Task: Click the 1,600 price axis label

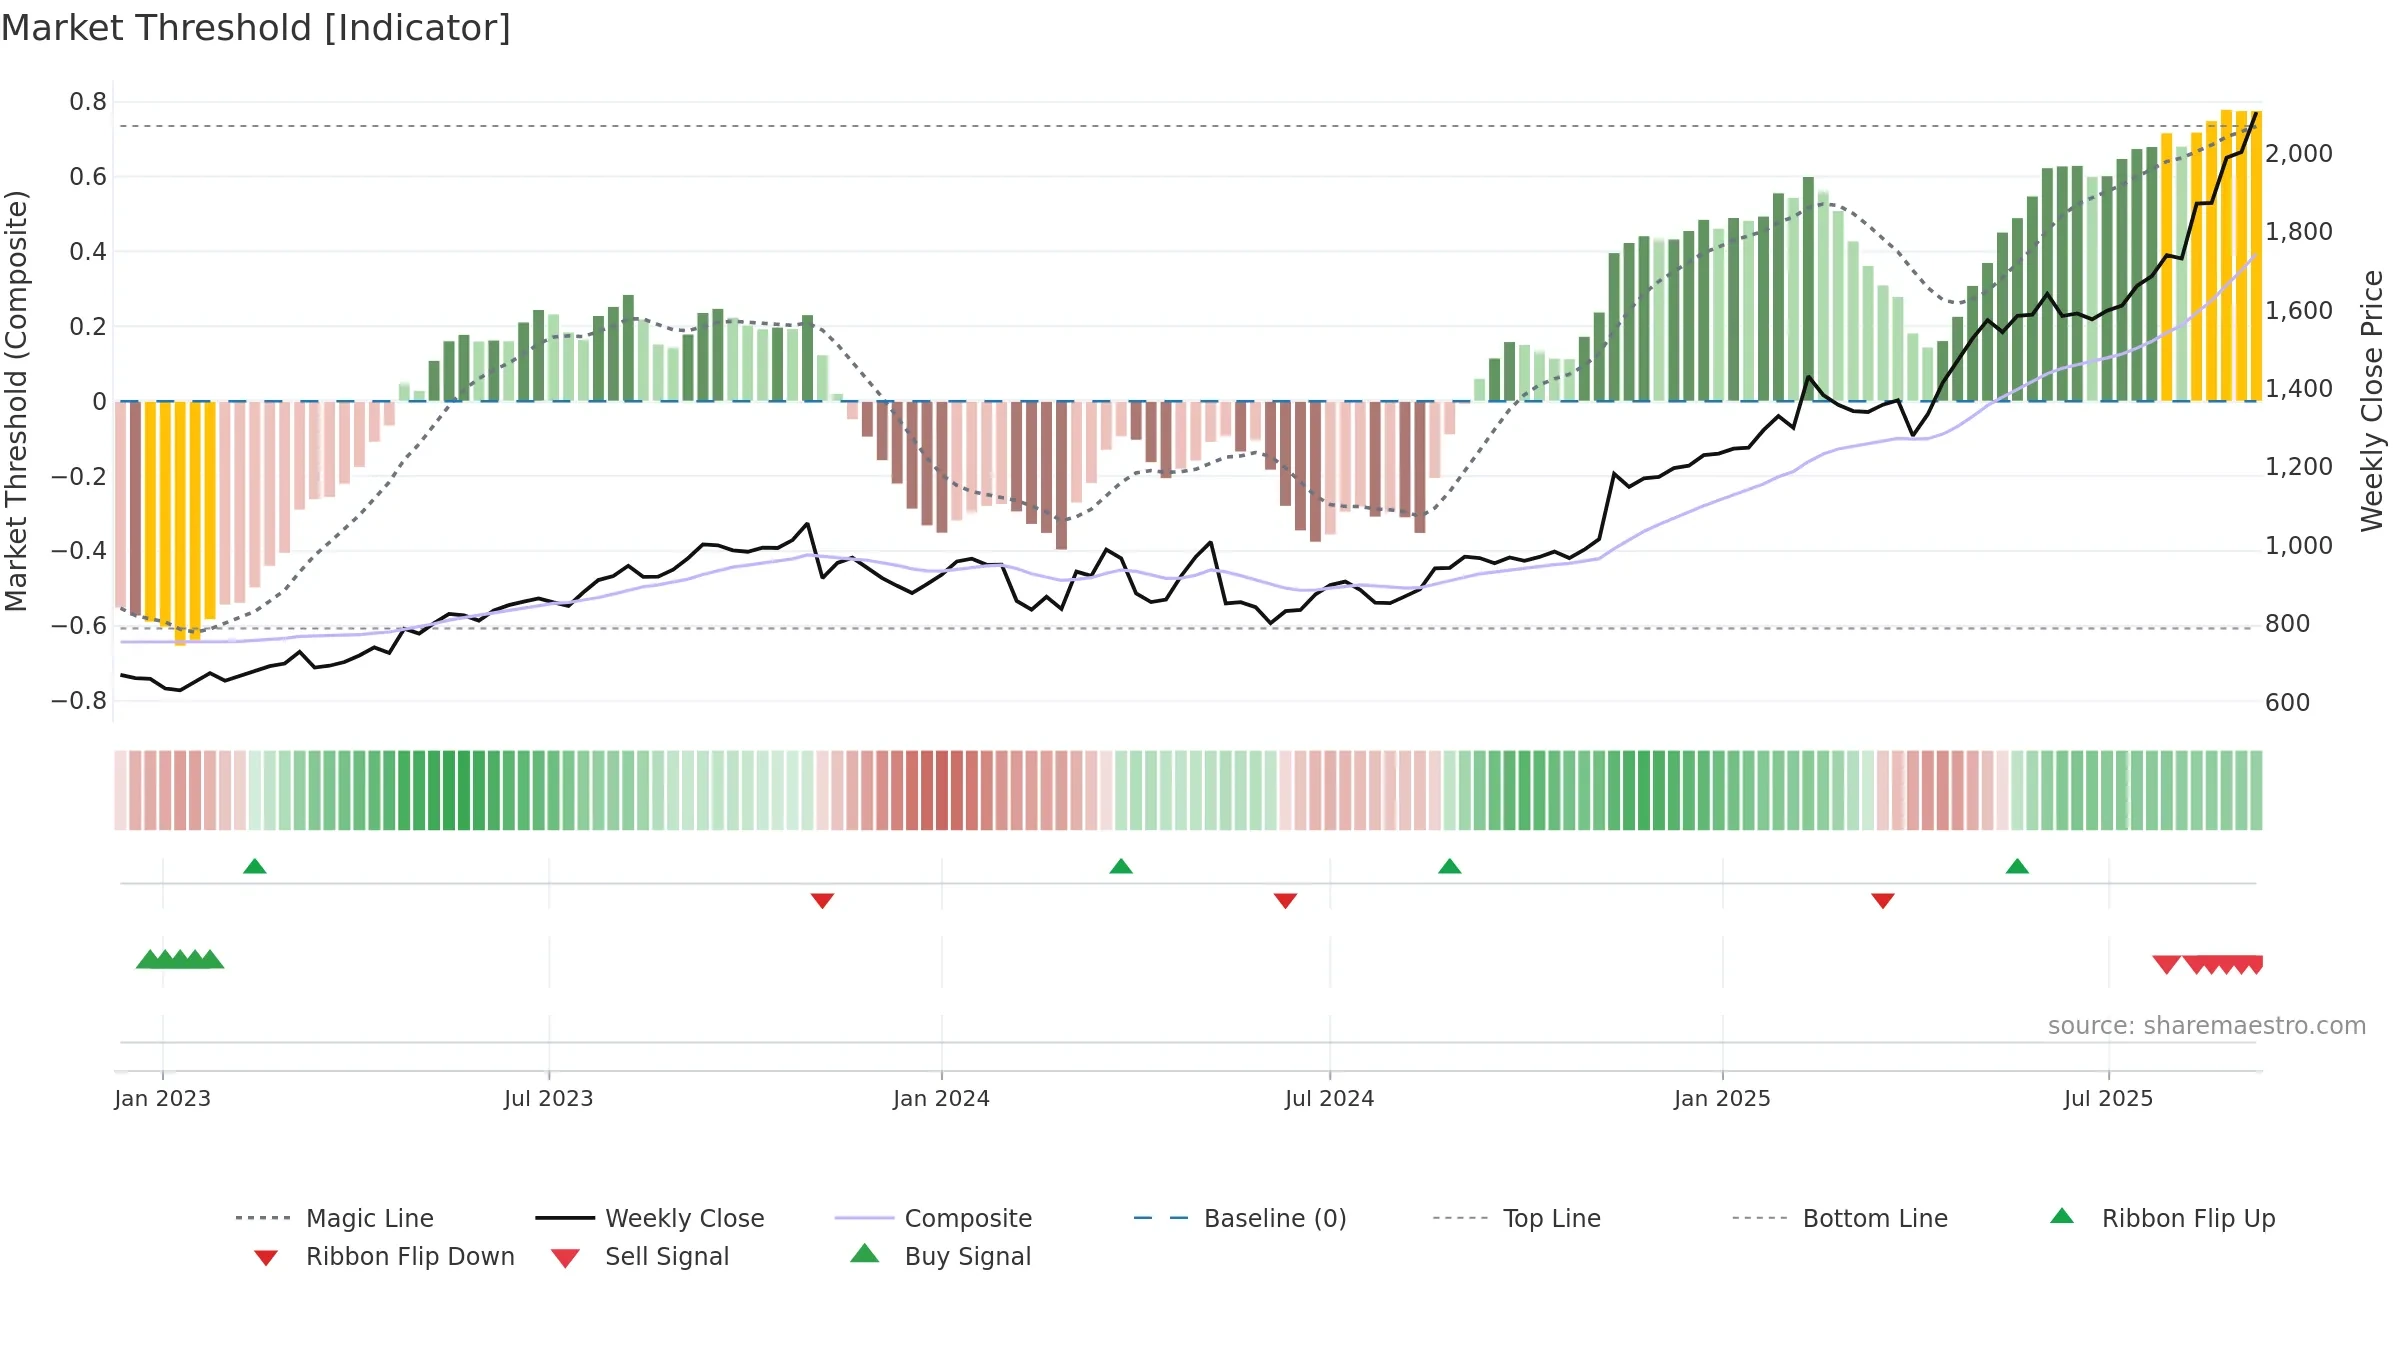Action: (x=2298, y=311)
